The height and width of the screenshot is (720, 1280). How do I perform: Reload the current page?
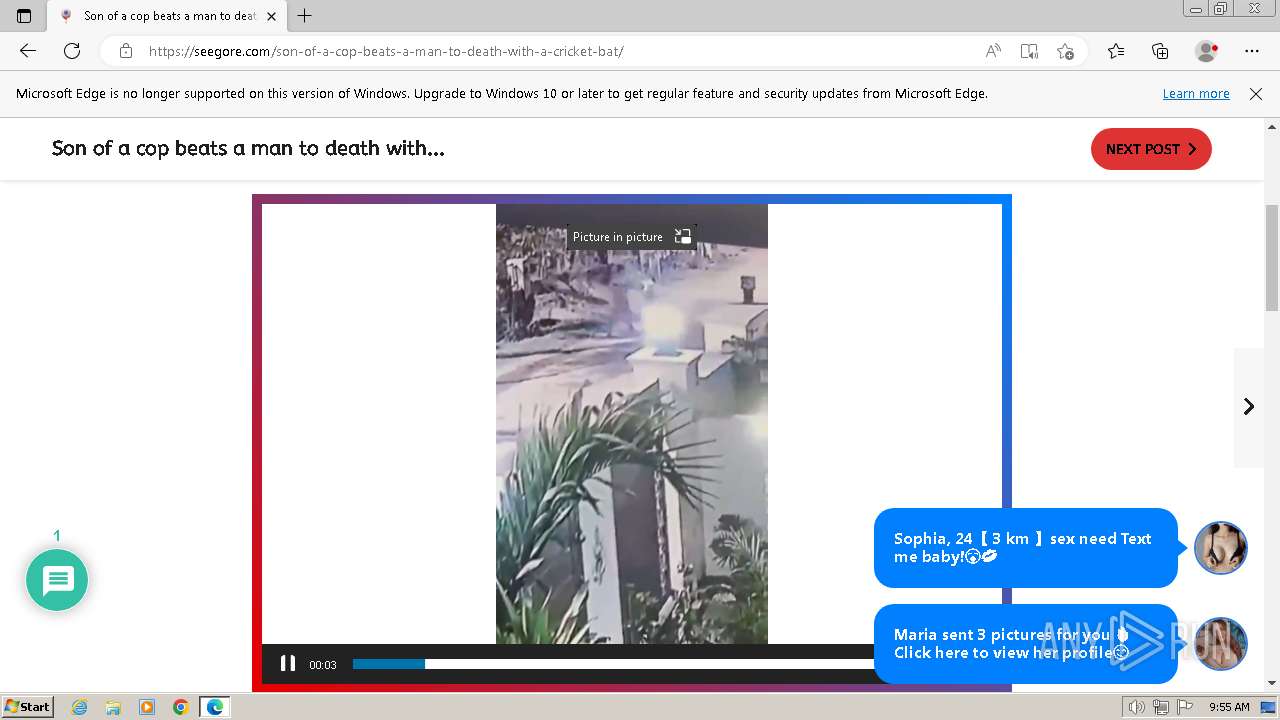72,51
